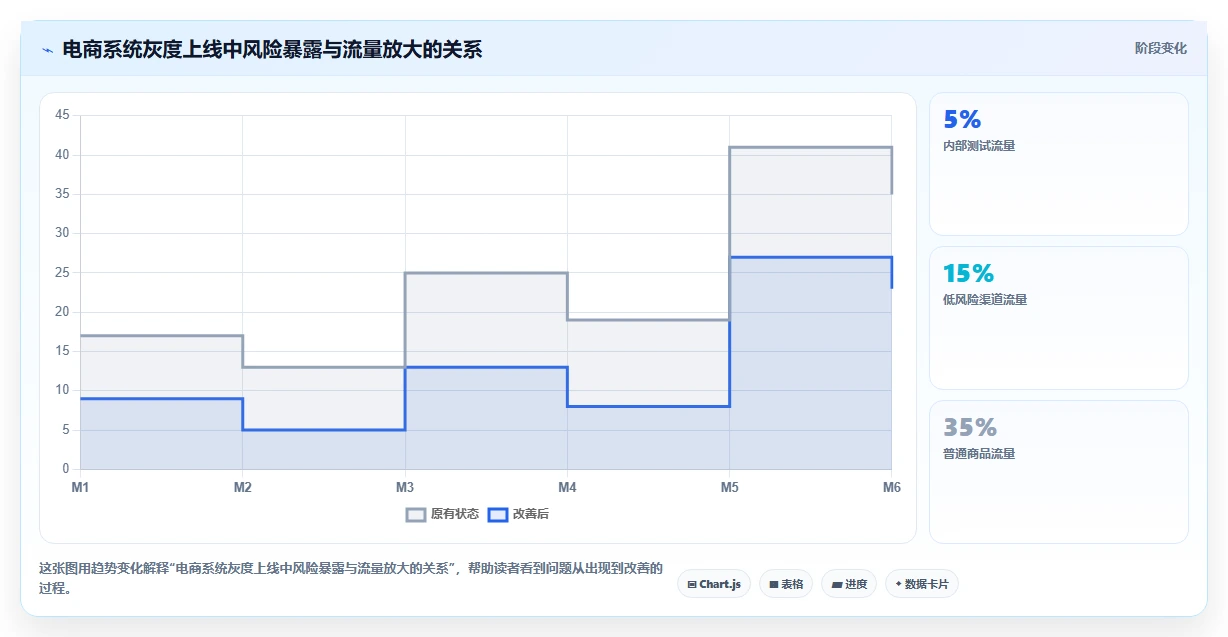
Task: Open the 5% 内部测试流量 card
Action: (x=1058, y=164)
